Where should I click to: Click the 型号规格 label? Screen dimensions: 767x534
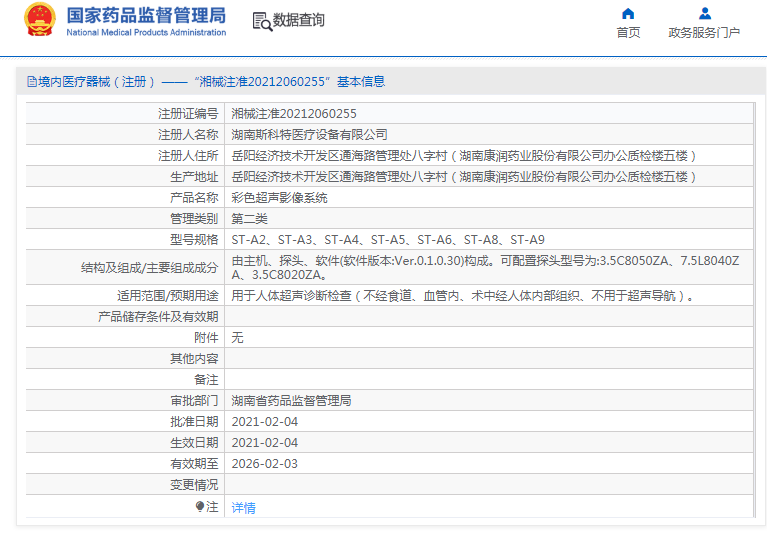pos(194,240)
